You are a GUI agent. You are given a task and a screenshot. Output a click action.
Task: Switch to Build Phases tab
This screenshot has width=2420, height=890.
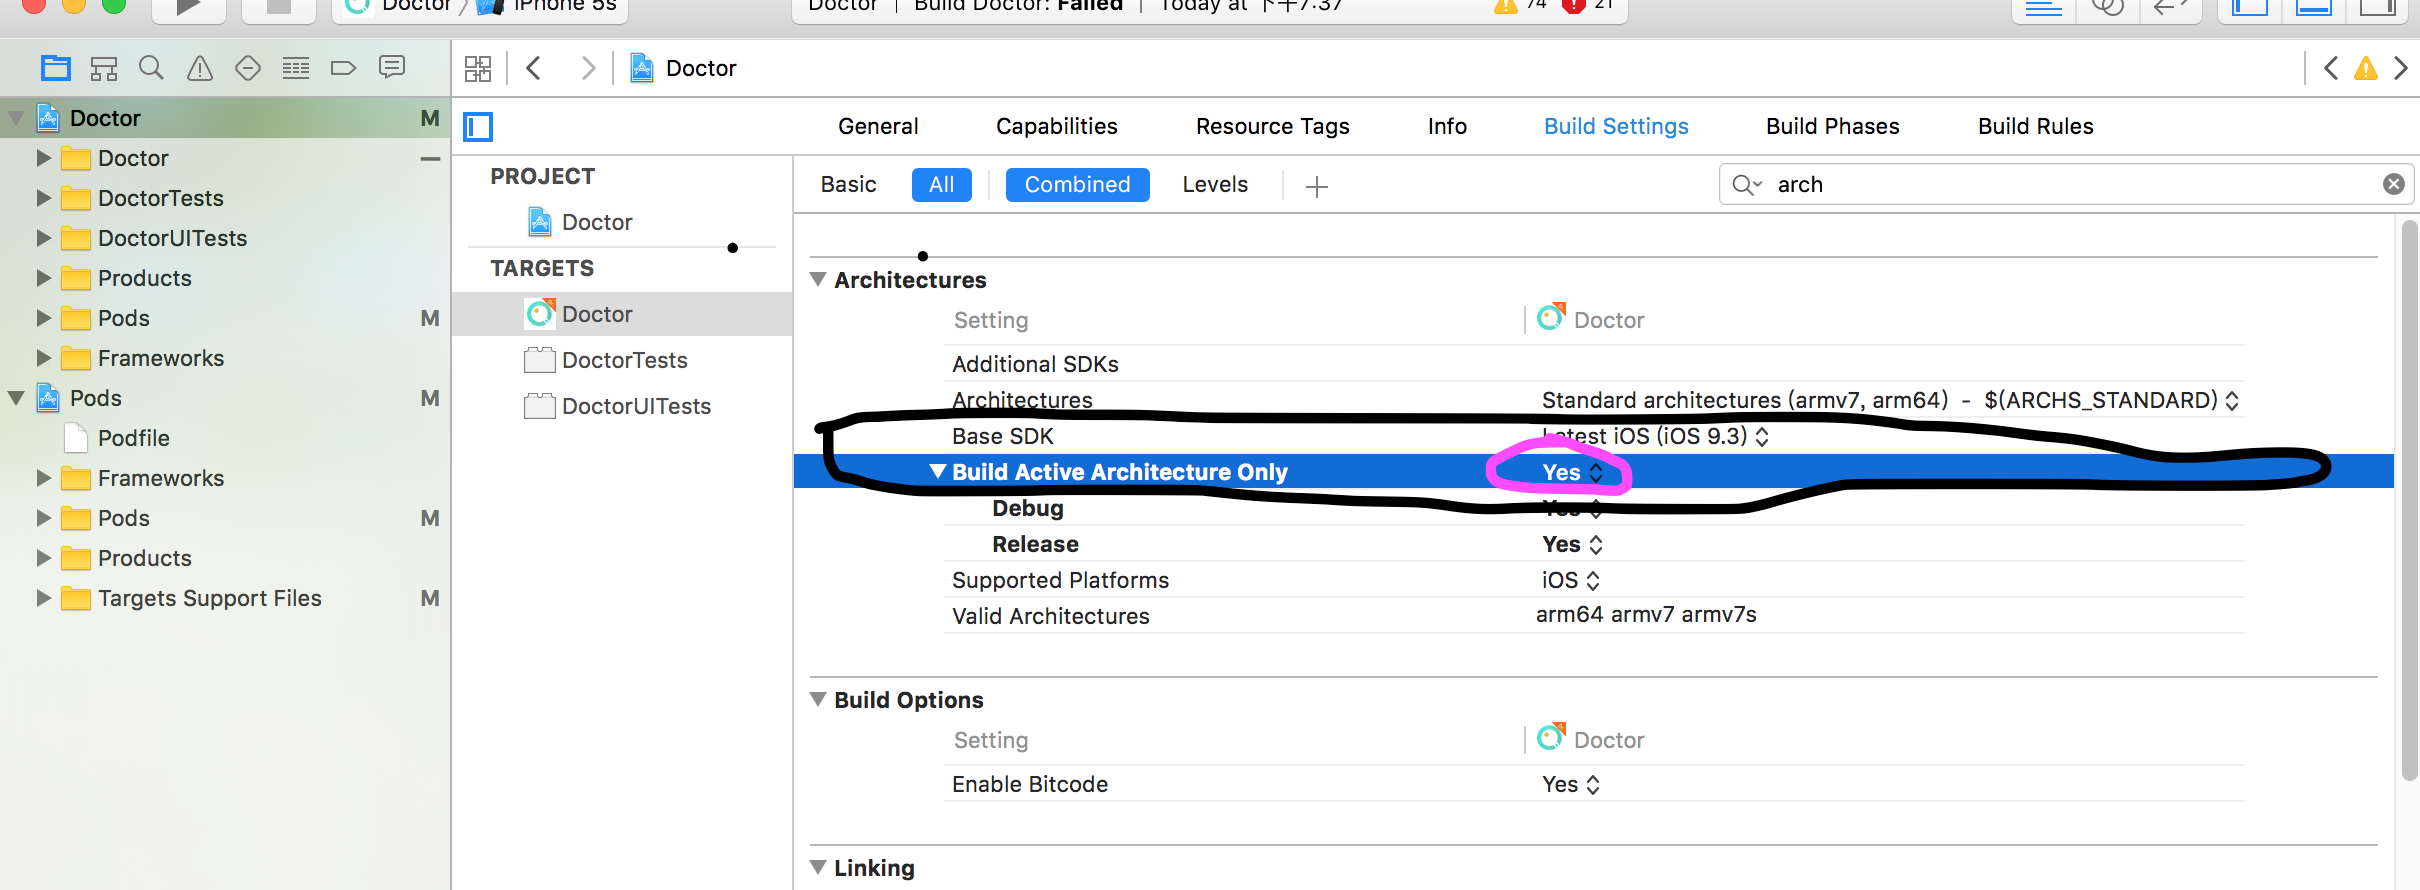click(1833, 126)
